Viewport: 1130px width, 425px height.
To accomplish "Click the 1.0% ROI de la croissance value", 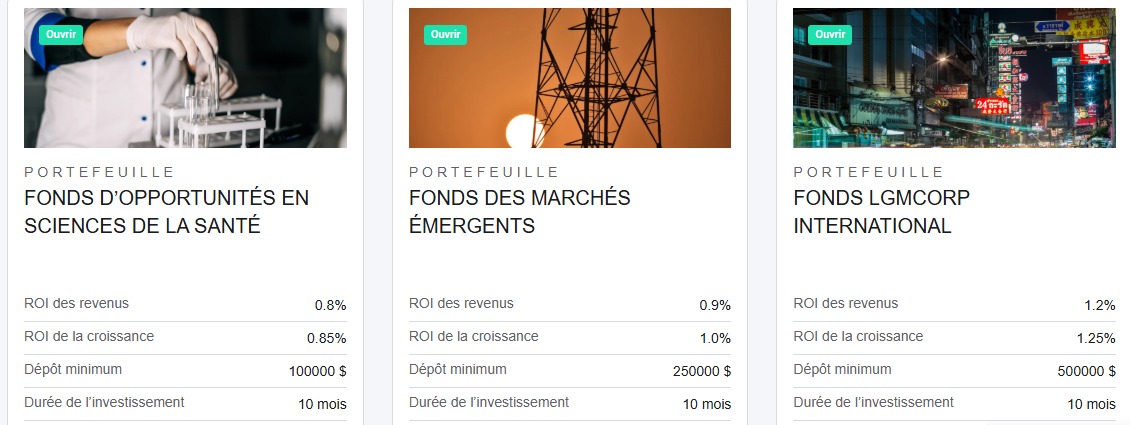I will [715, 338].
